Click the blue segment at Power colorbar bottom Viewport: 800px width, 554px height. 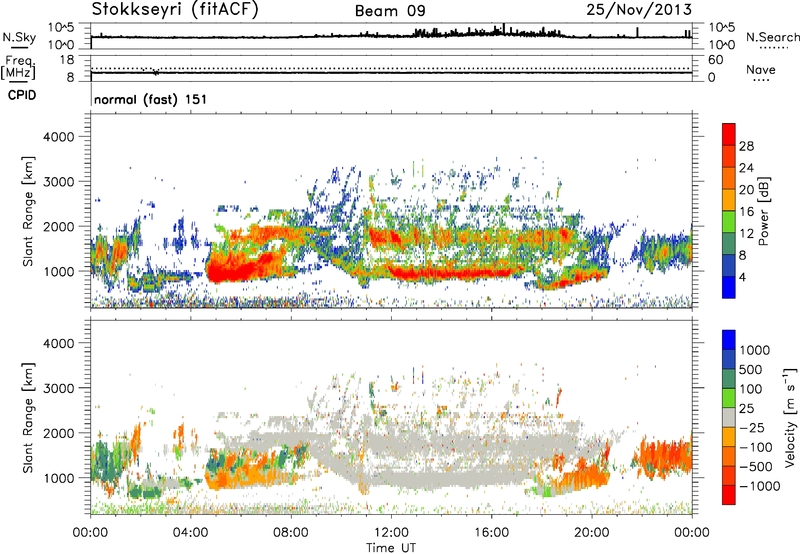[729, 287]
